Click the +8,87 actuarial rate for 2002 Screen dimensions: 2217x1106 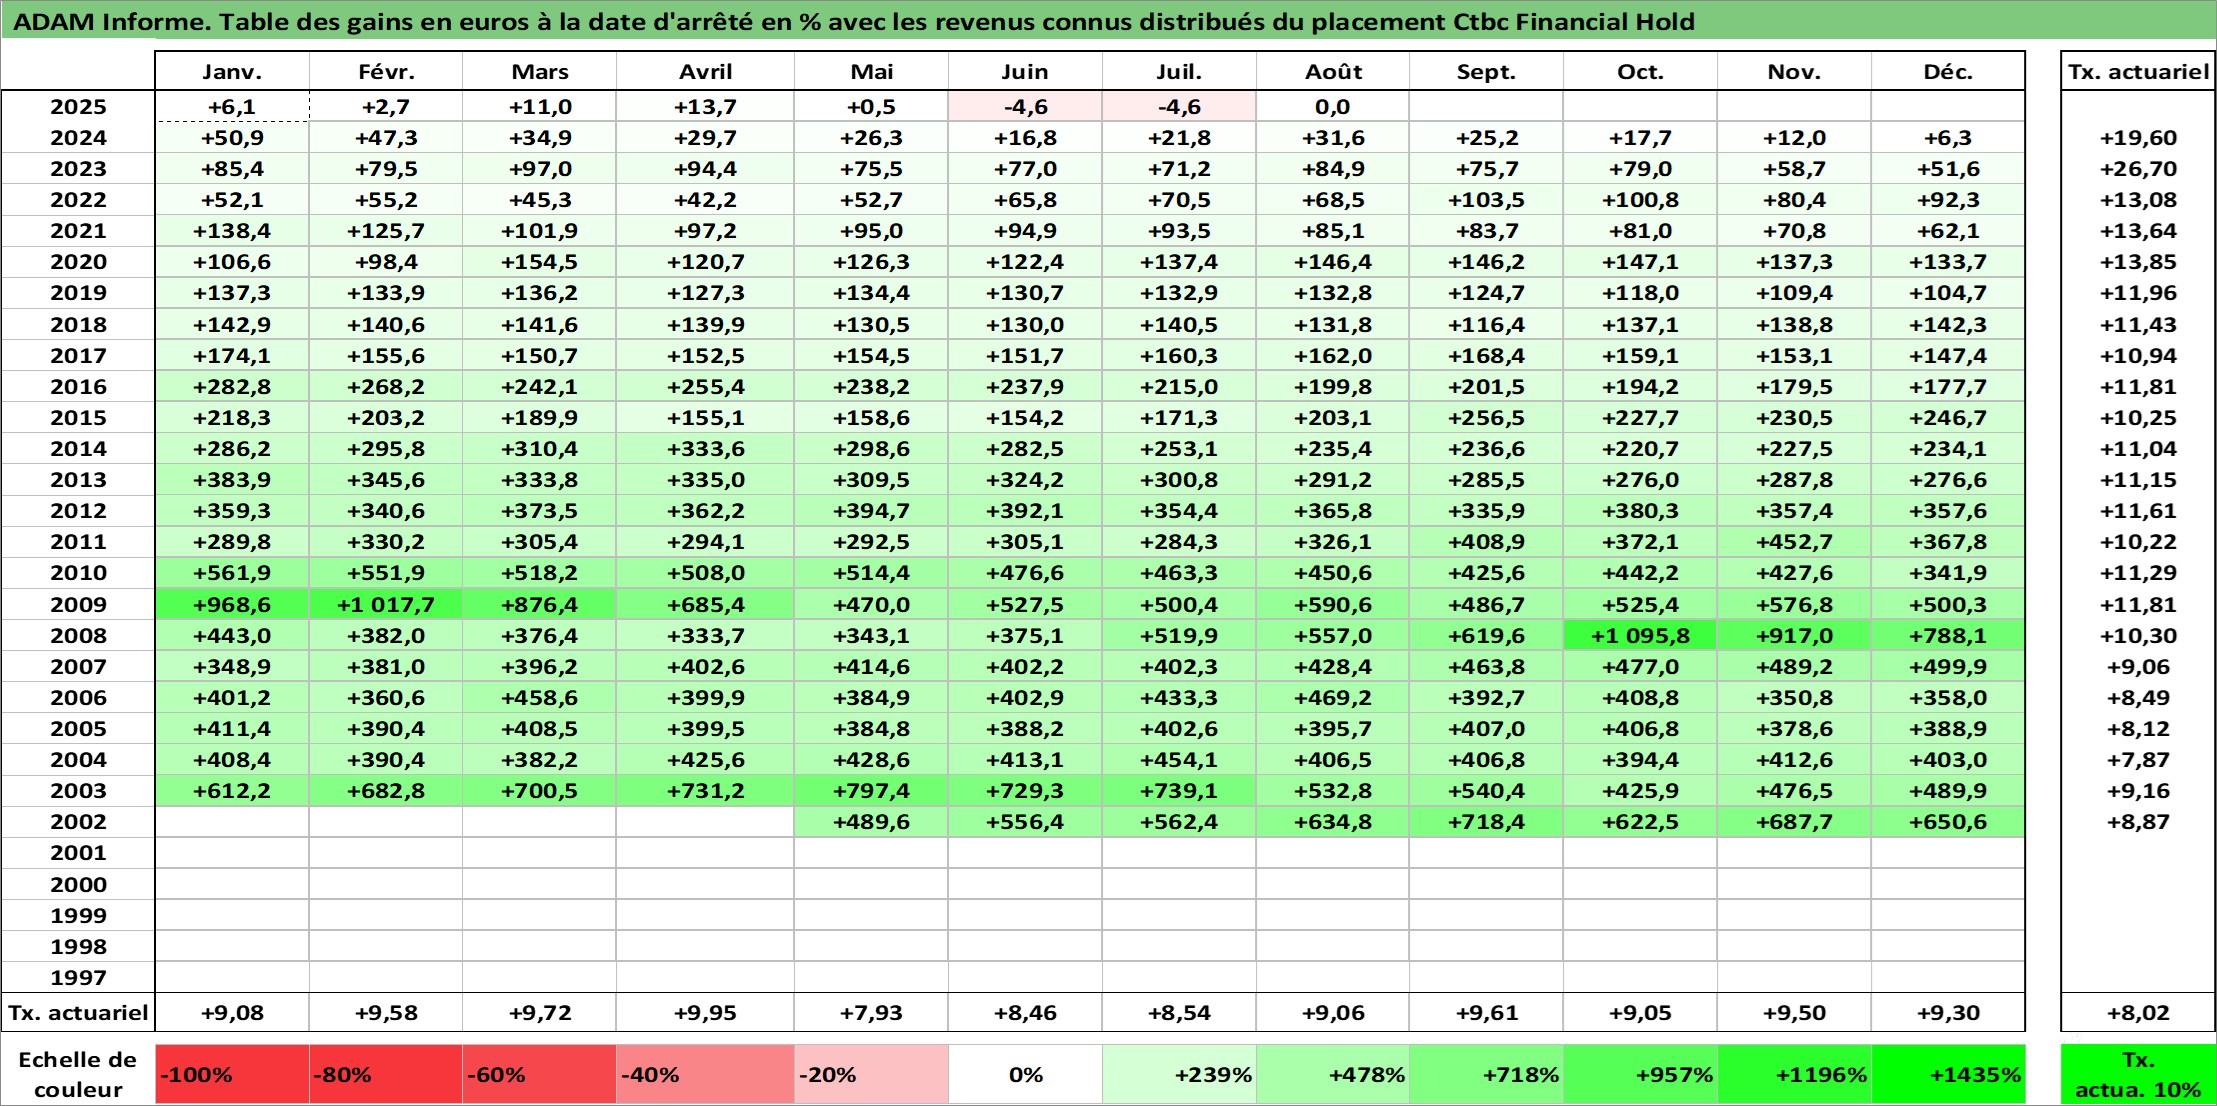pyautogui.click(x=2138, y=822)
